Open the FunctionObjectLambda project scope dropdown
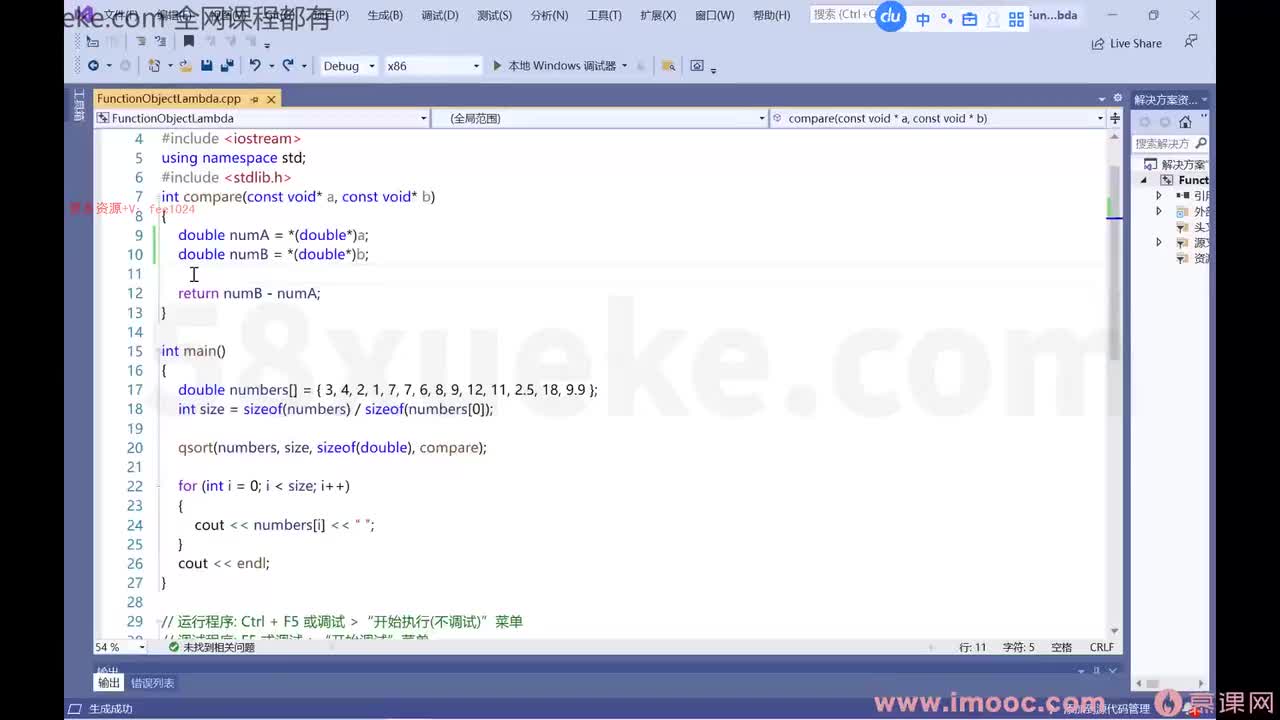The width and height of the screenshot is (1280, 720). click(x=262, y=118)
